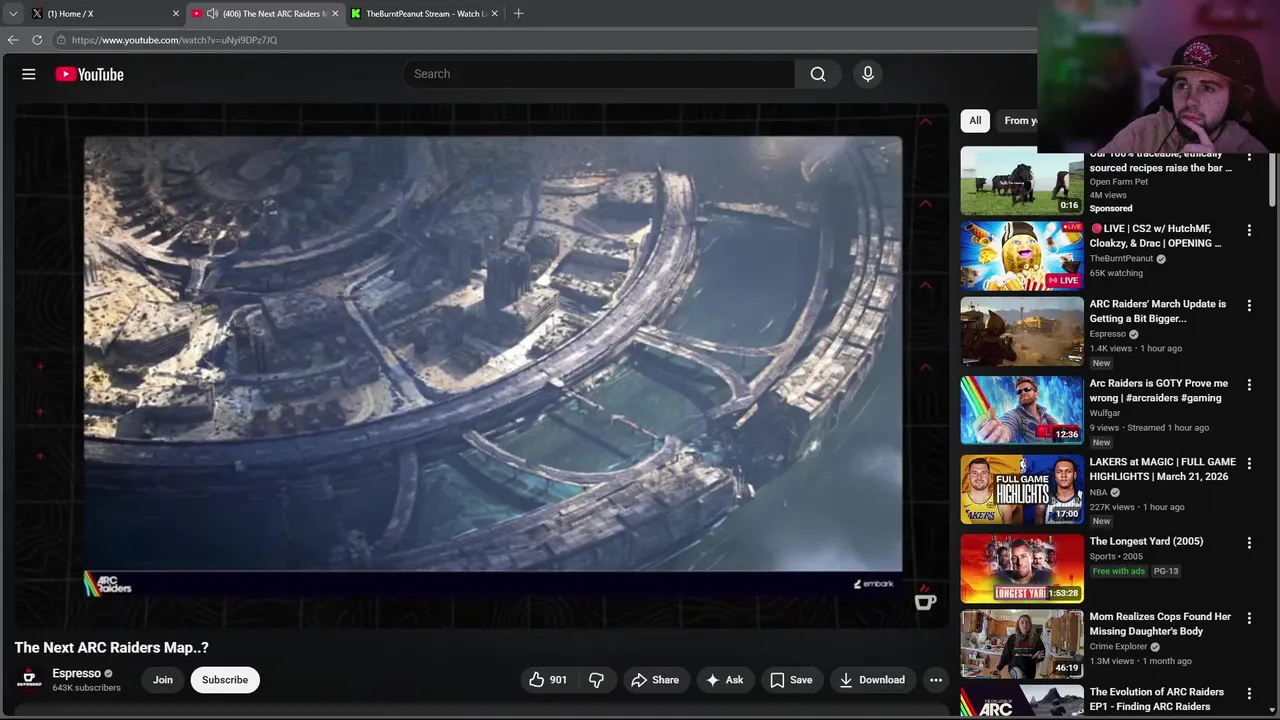
Task: Open a new browser tab
Action: [x=518, y=14]
